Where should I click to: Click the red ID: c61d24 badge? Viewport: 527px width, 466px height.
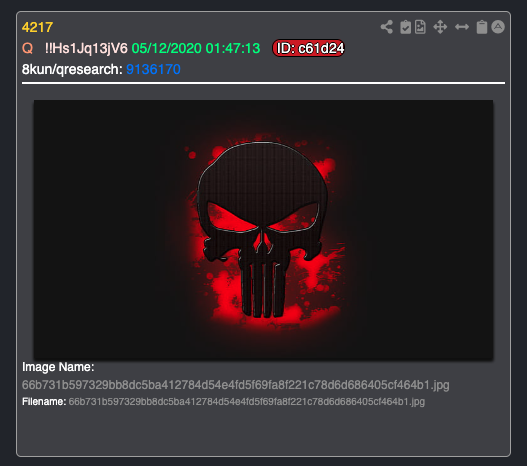coord(309,48)
